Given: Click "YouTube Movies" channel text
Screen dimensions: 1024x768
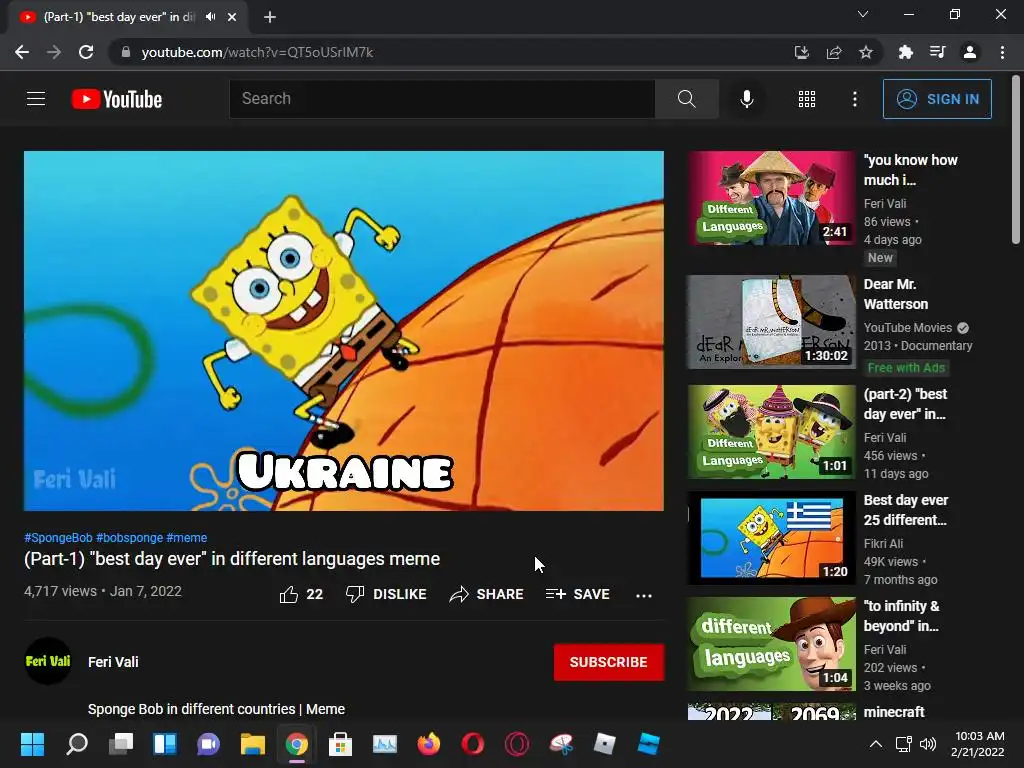Looking at the screenshot, I should tap(908, 328).
